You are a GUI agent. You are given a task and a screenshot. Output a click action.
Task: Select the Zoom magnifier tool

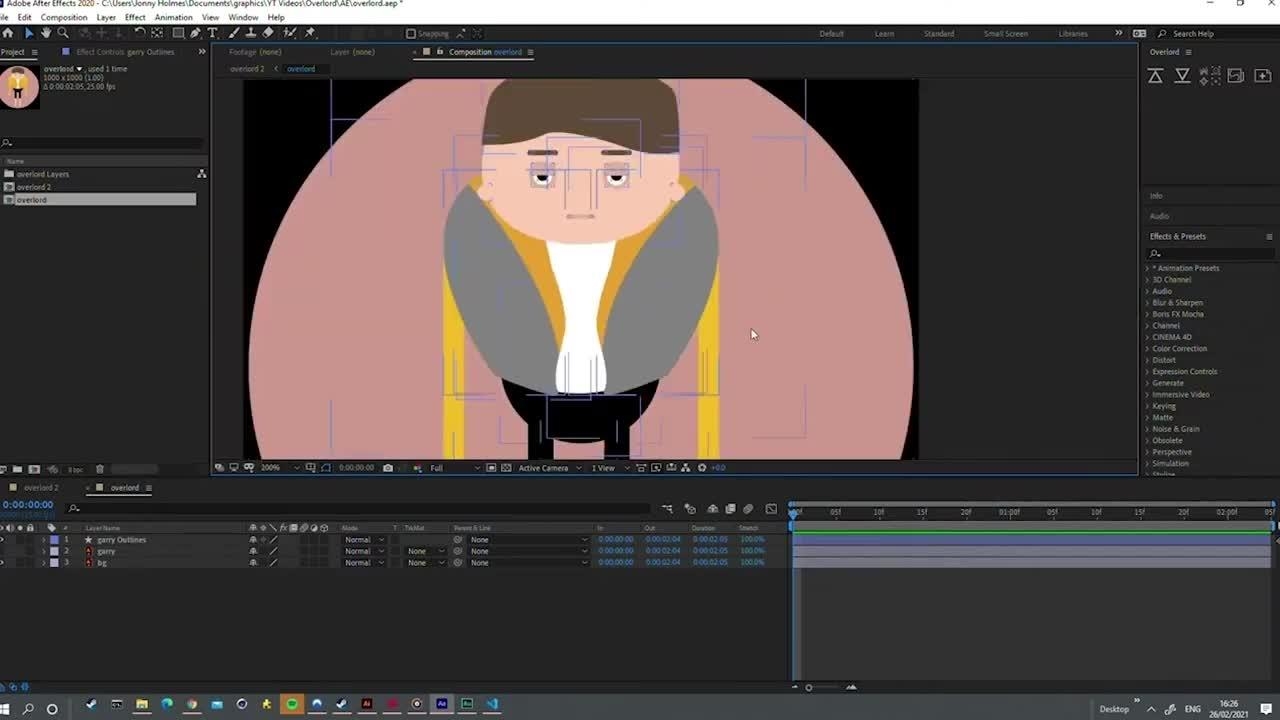pyautogui.click(x=62, y=33)
